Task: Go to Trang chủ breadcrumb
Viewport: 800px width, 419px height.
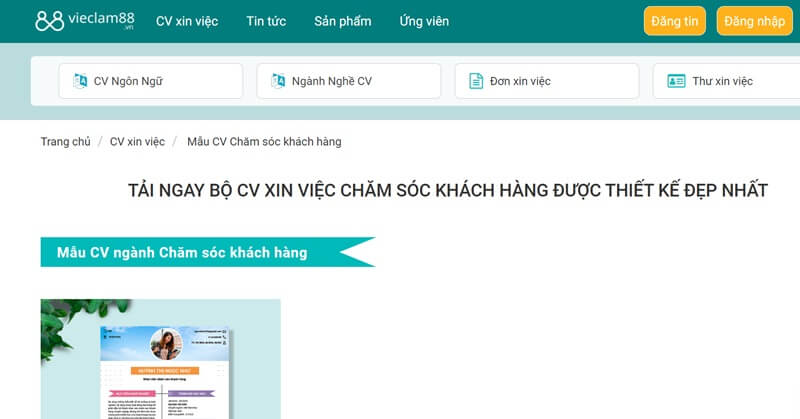Action: click(65, 141)
